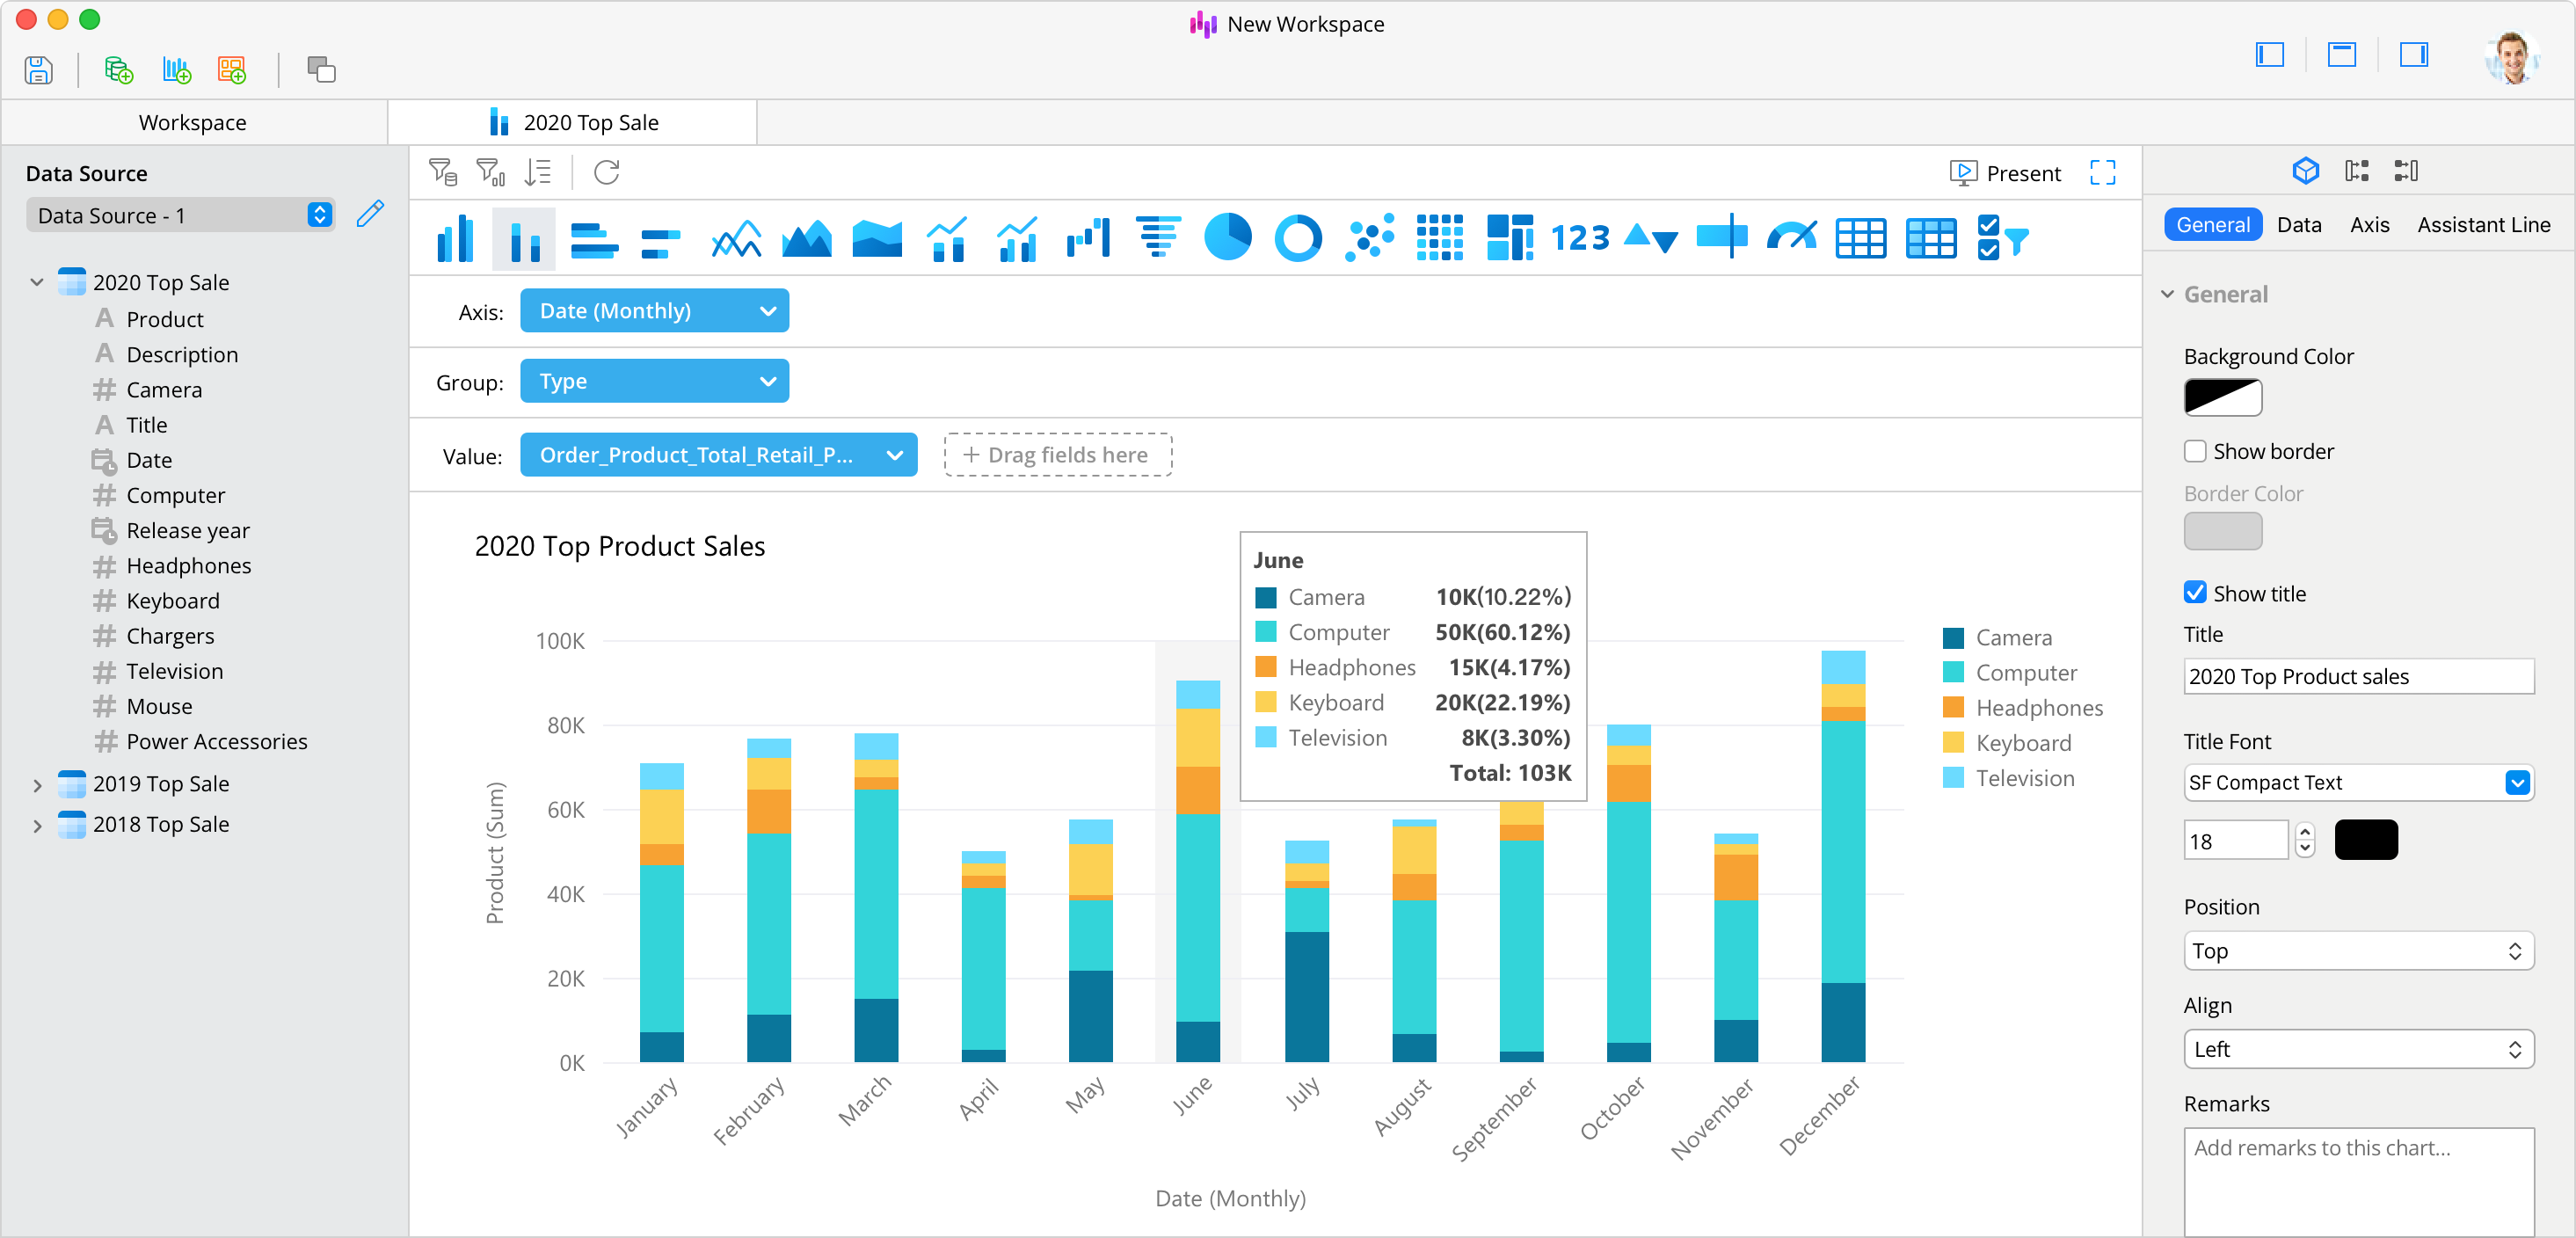
Task: Open the Group Type dropdown
Action: point(654,381)
